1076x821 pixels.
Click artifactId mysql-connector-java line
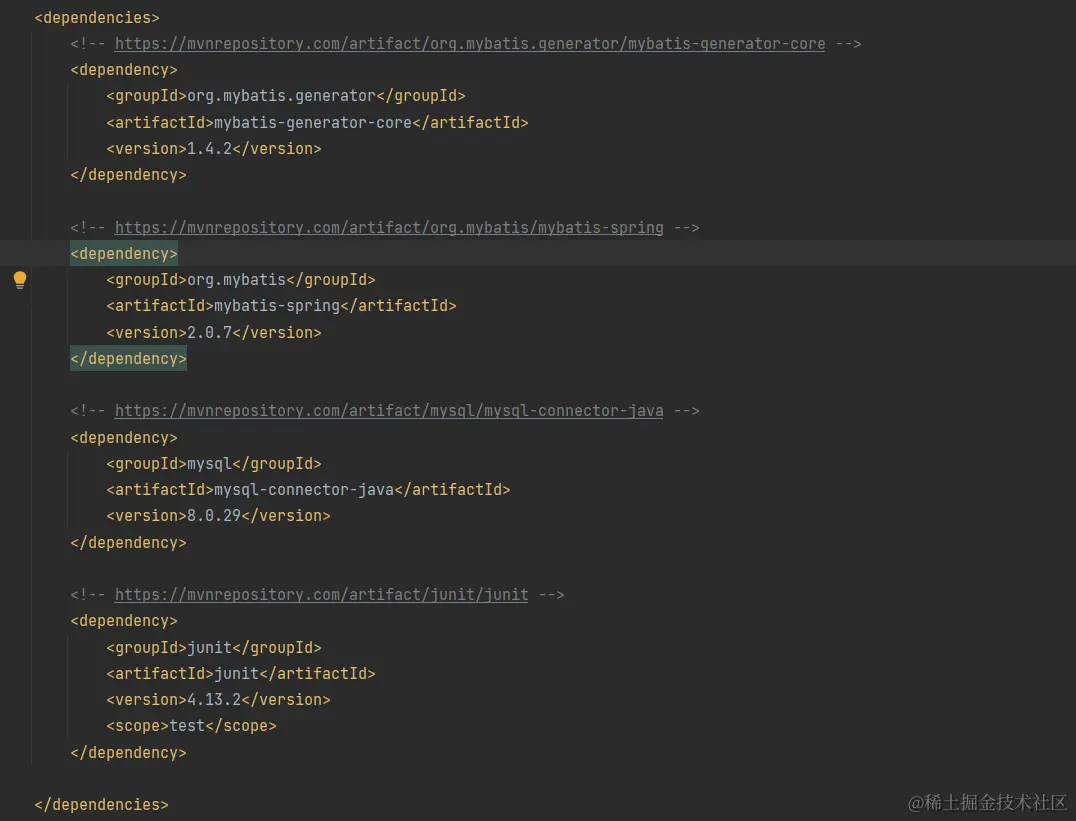point(308,490)
